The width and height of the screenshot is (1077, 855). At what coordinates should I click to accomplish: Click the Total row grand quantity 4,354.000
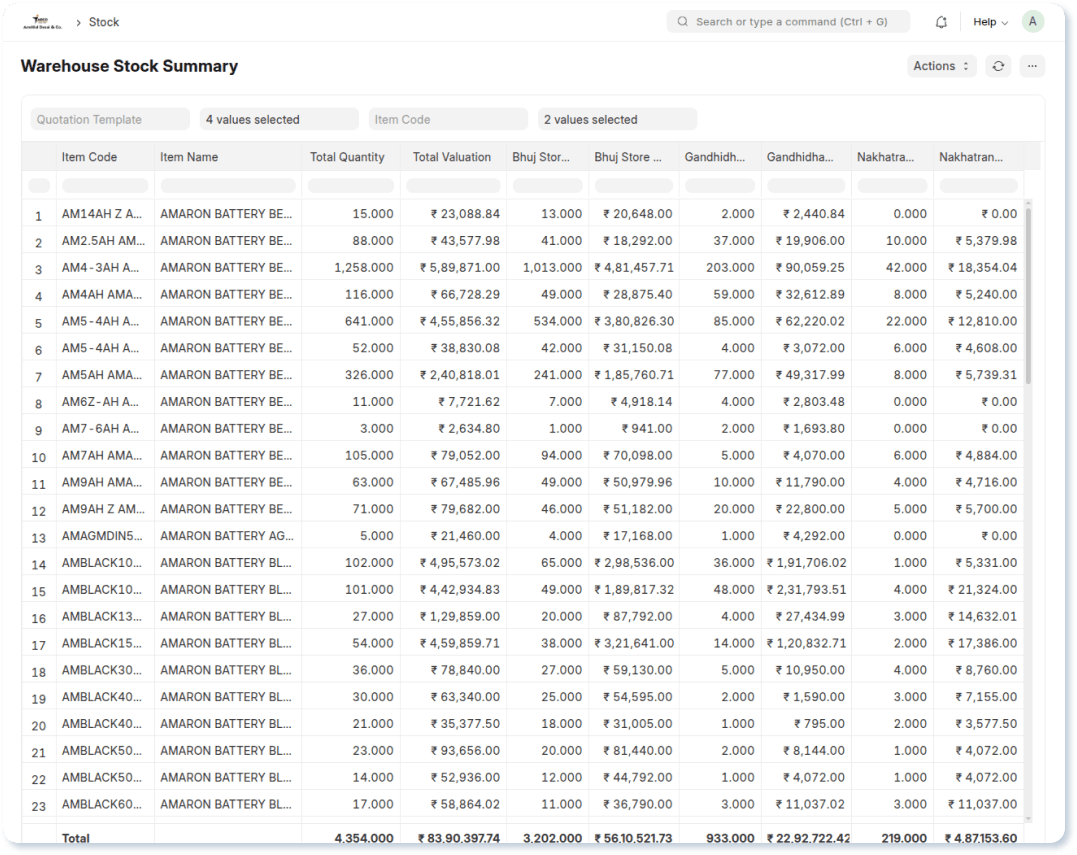point(362,839)
